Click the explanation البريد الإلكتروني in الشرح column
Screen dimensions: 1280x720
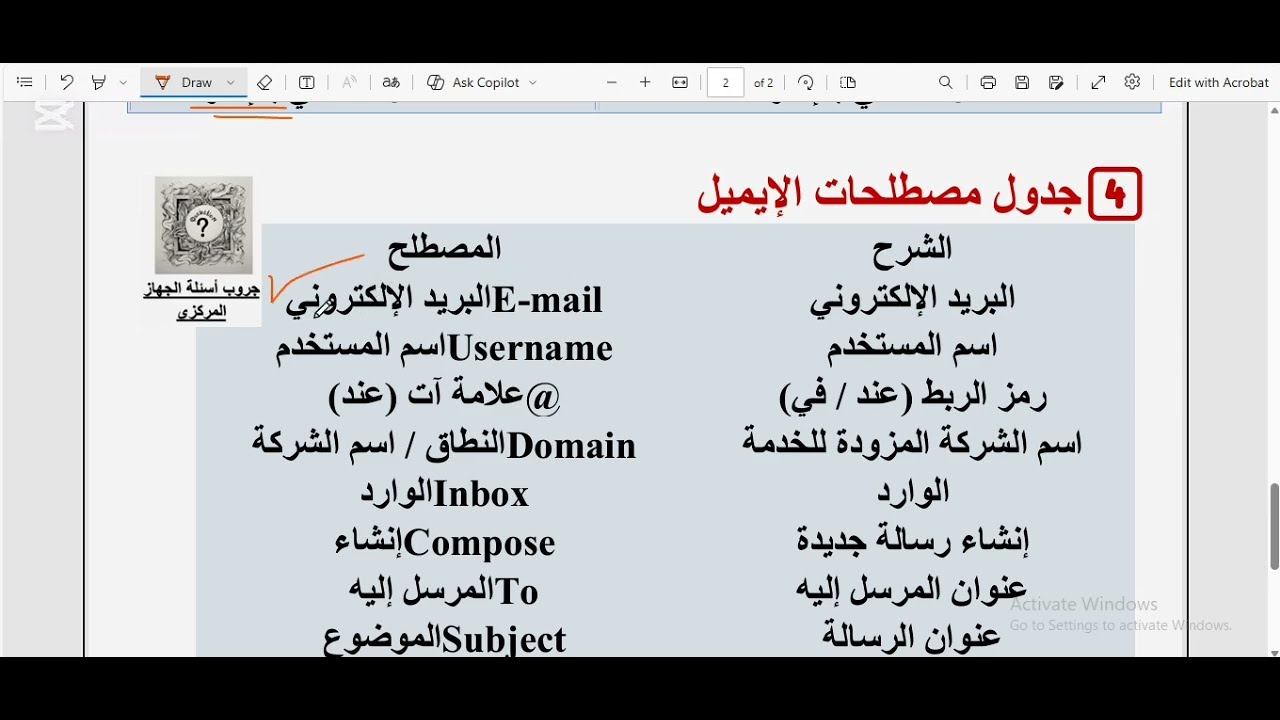tap(912, 298)
